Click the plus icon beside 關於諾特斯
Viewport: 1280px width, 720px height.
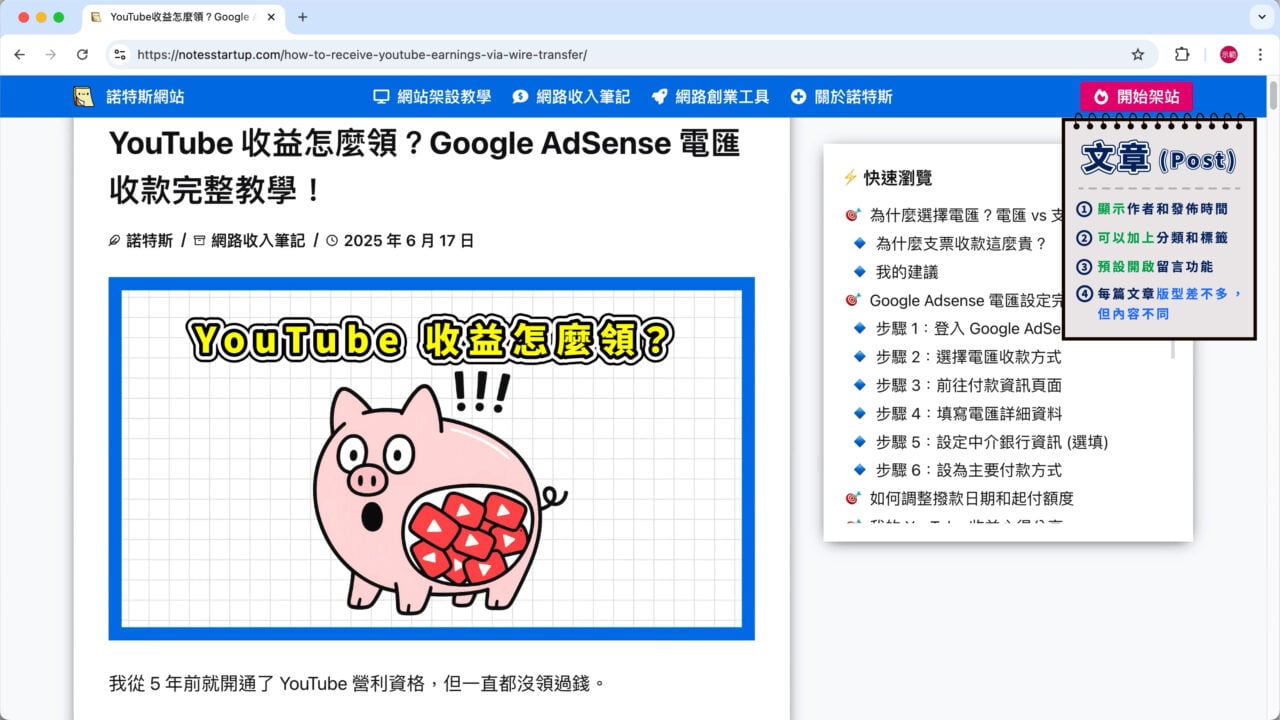(798, 96)
